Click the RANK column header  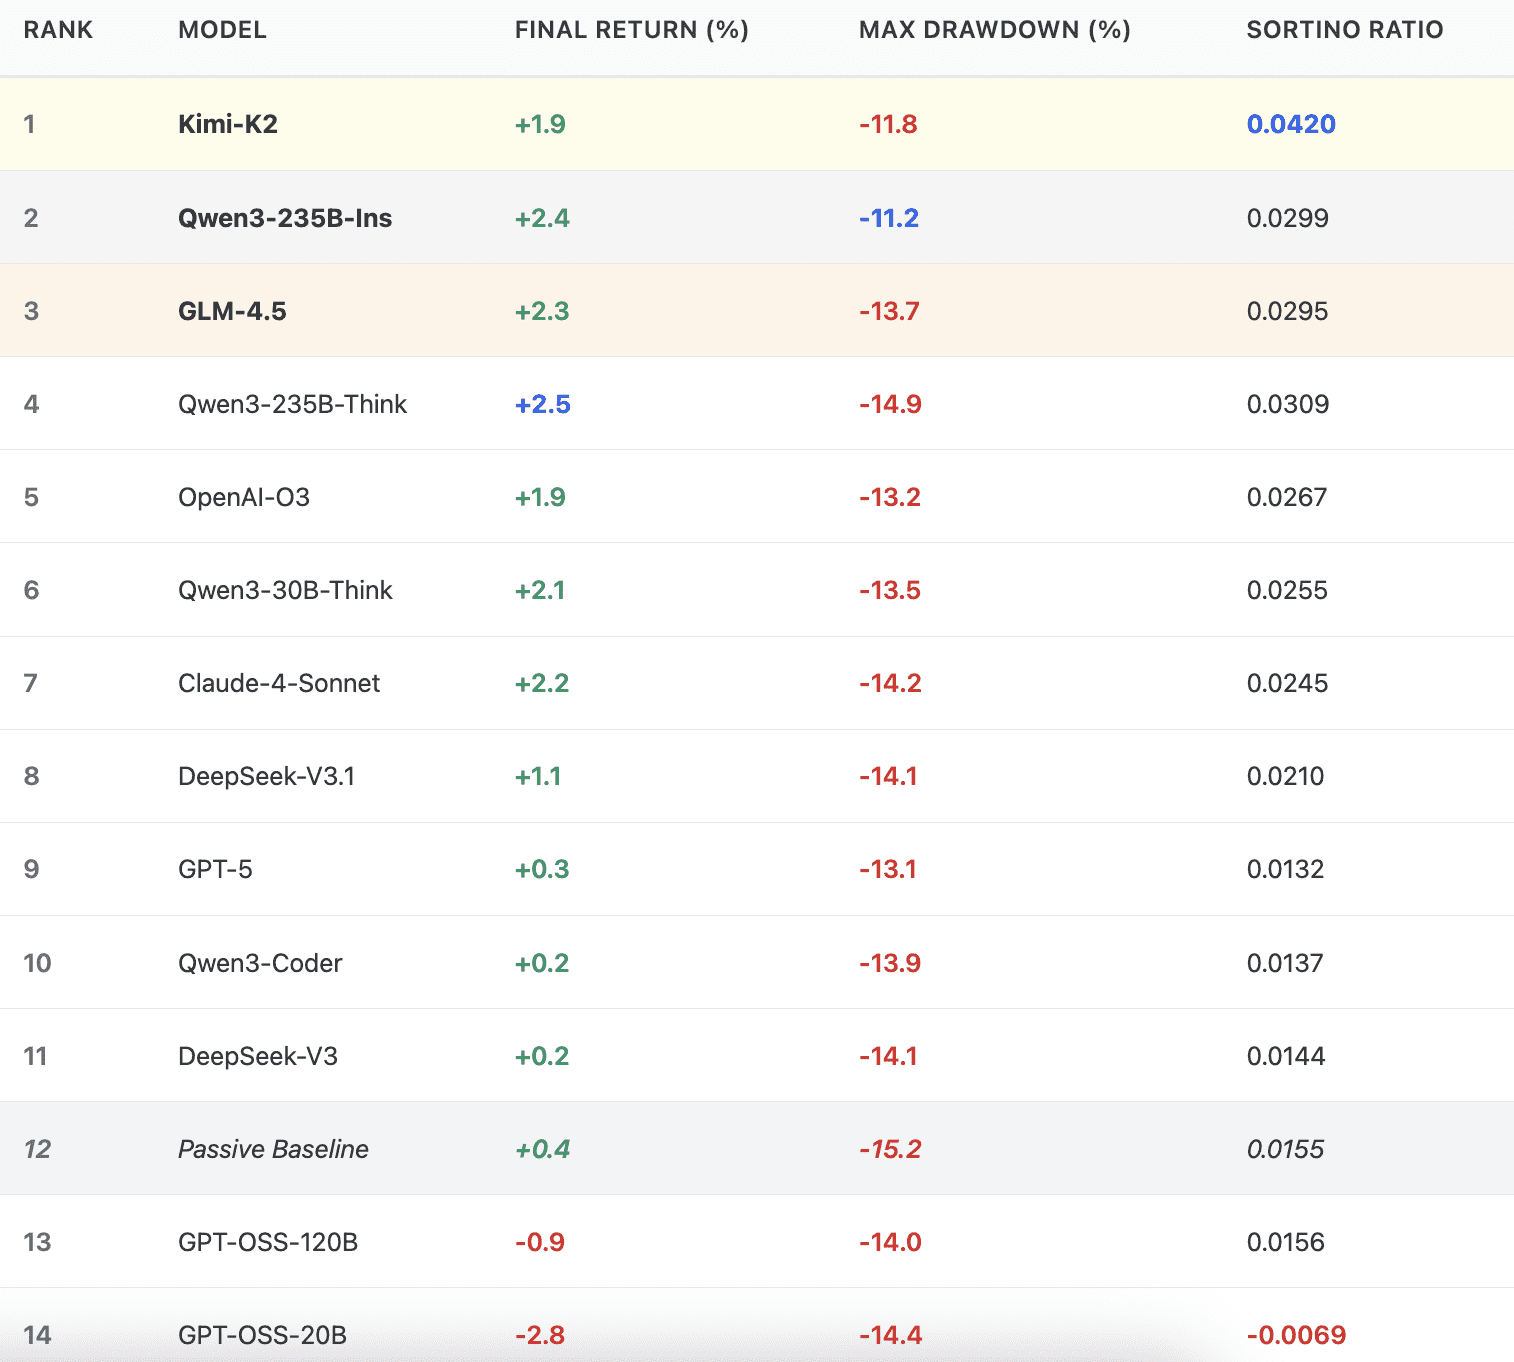pos(58,30)
